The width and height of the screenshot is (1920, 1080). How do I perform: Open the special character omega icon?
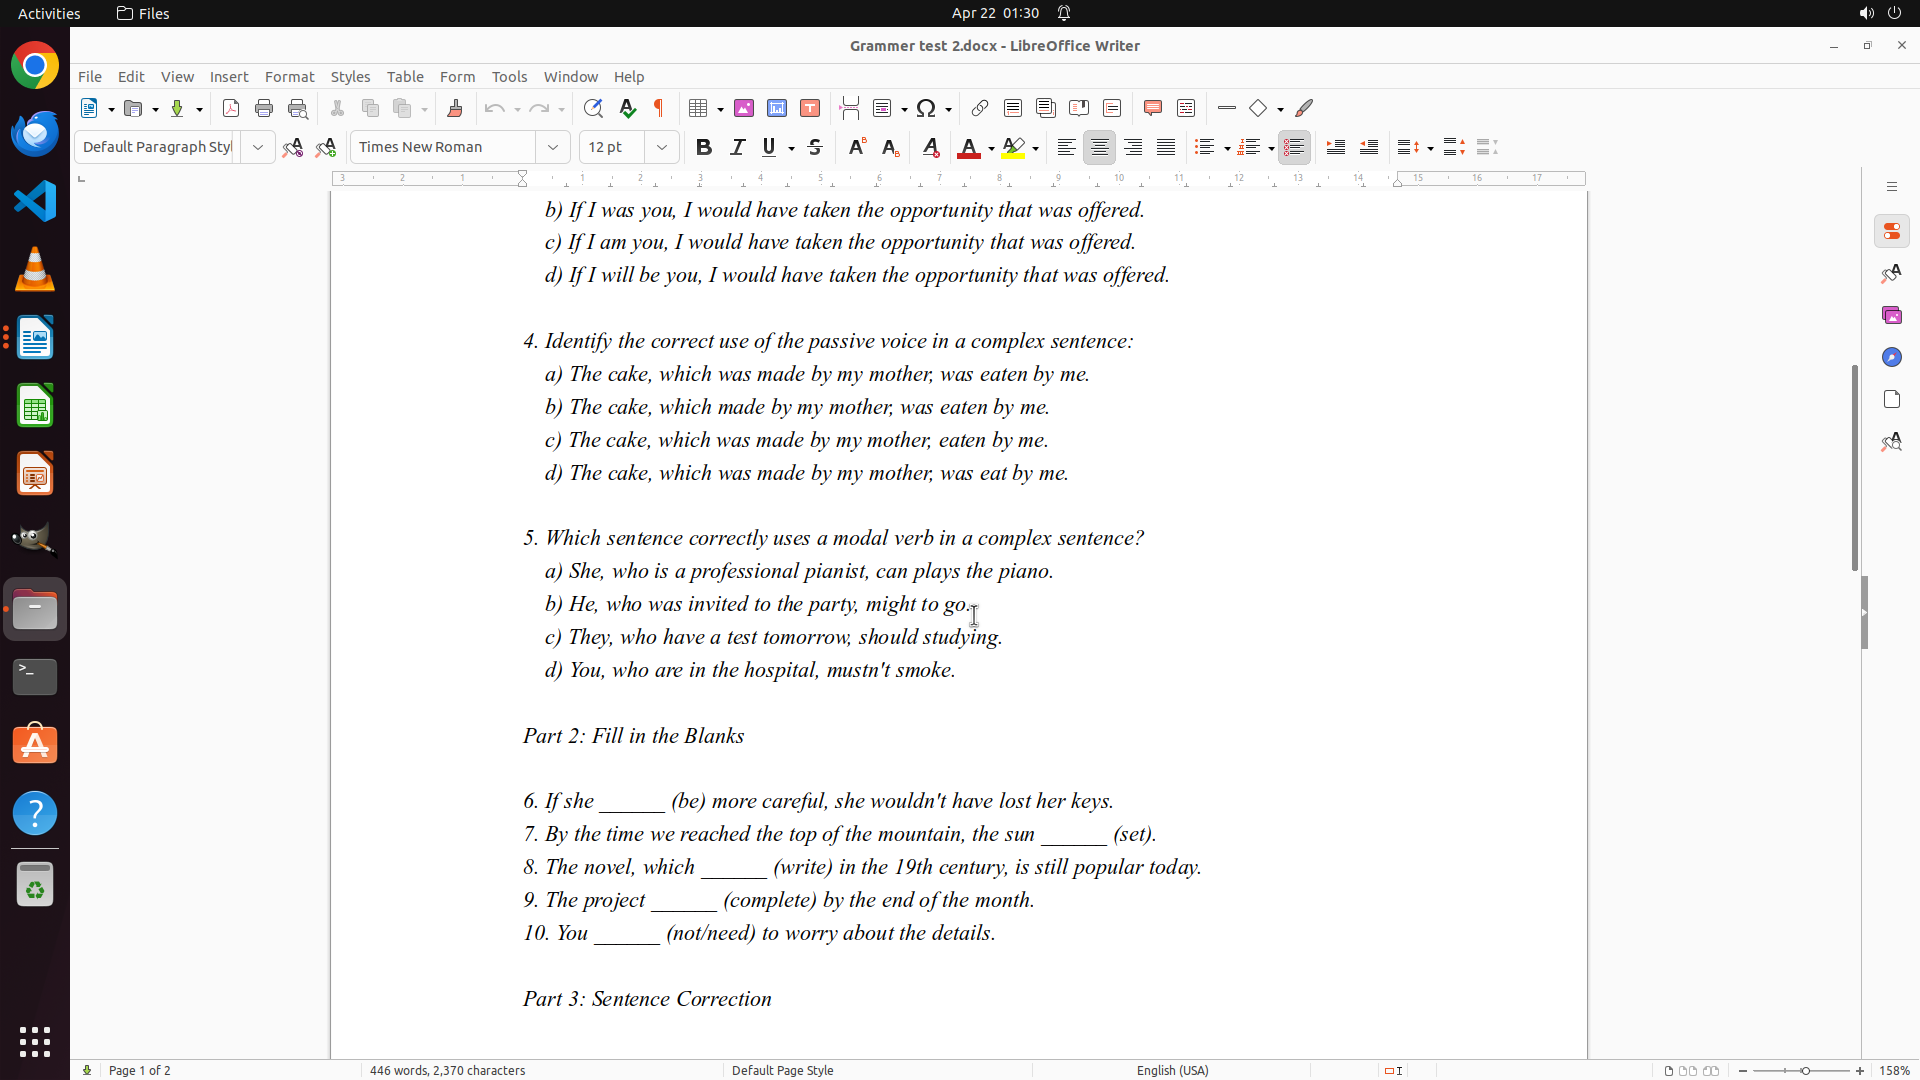(x=926, y=108)
